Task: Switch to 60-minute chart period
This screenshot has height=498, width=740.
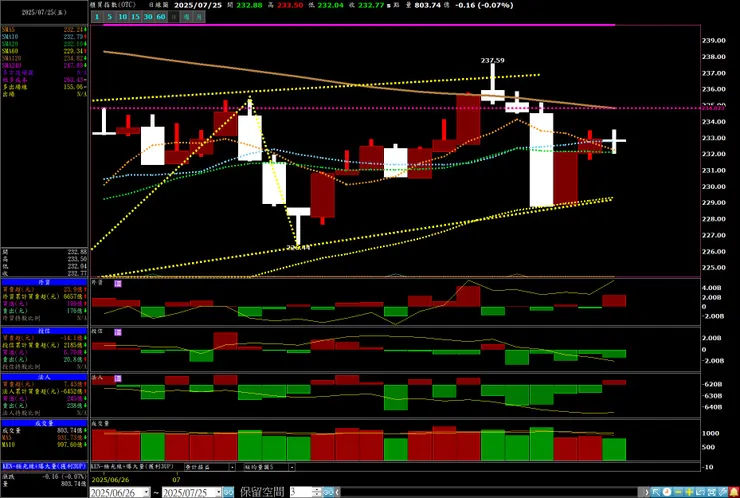Action: tap(161, 17)
